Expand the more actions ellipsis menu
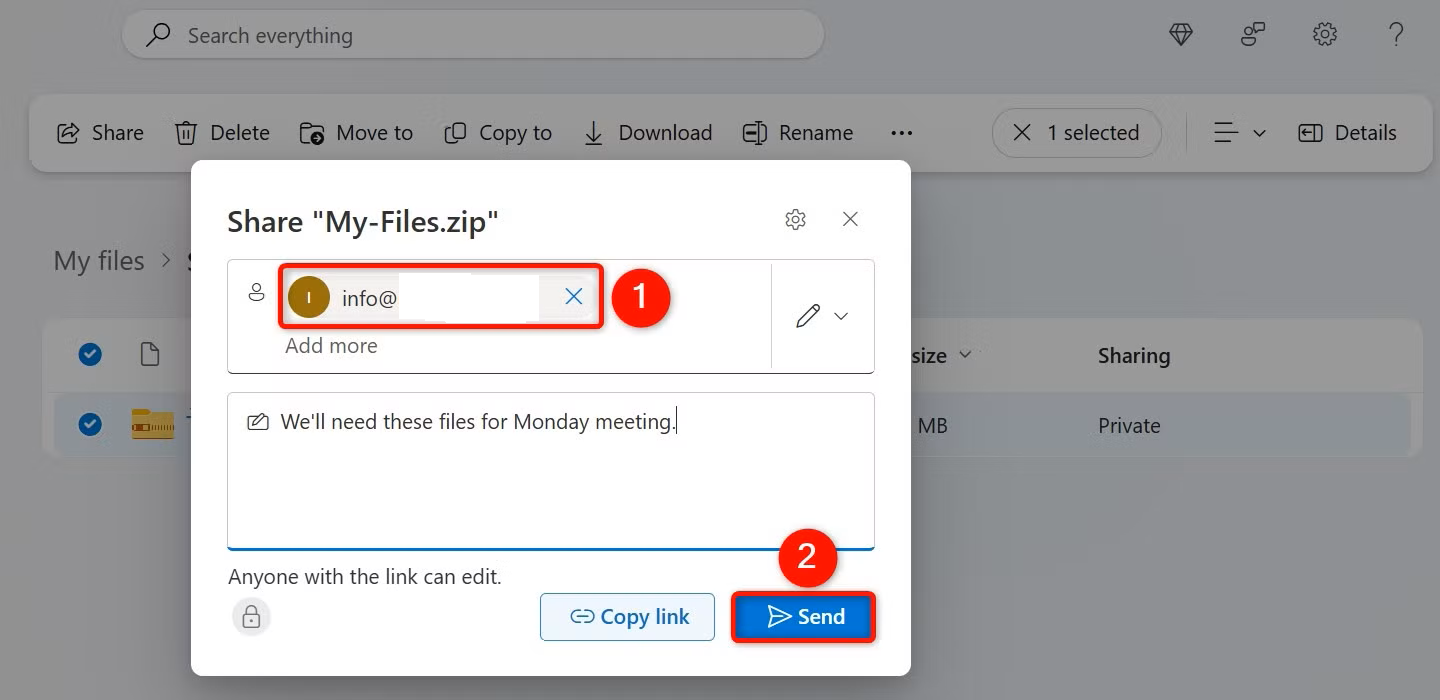 click(902, 133)
